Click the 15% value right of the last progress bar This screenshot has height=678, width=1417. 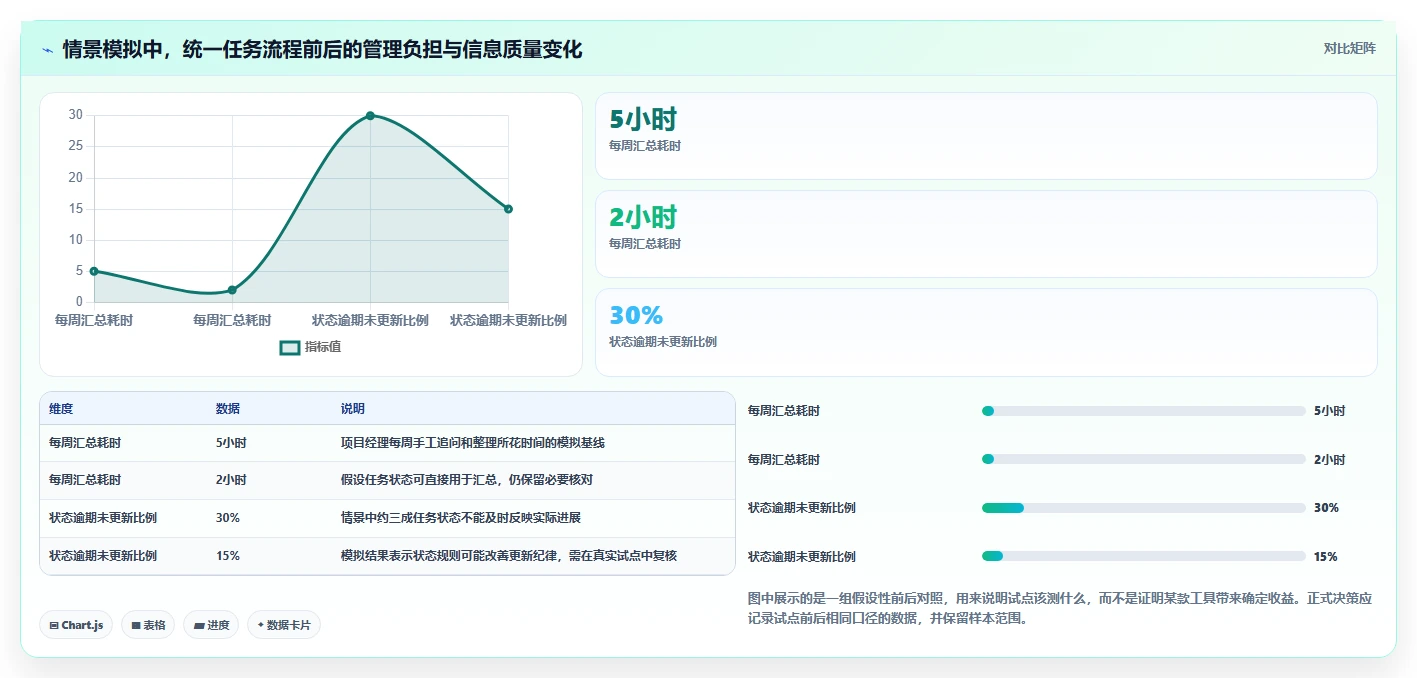click(1326, 557)
